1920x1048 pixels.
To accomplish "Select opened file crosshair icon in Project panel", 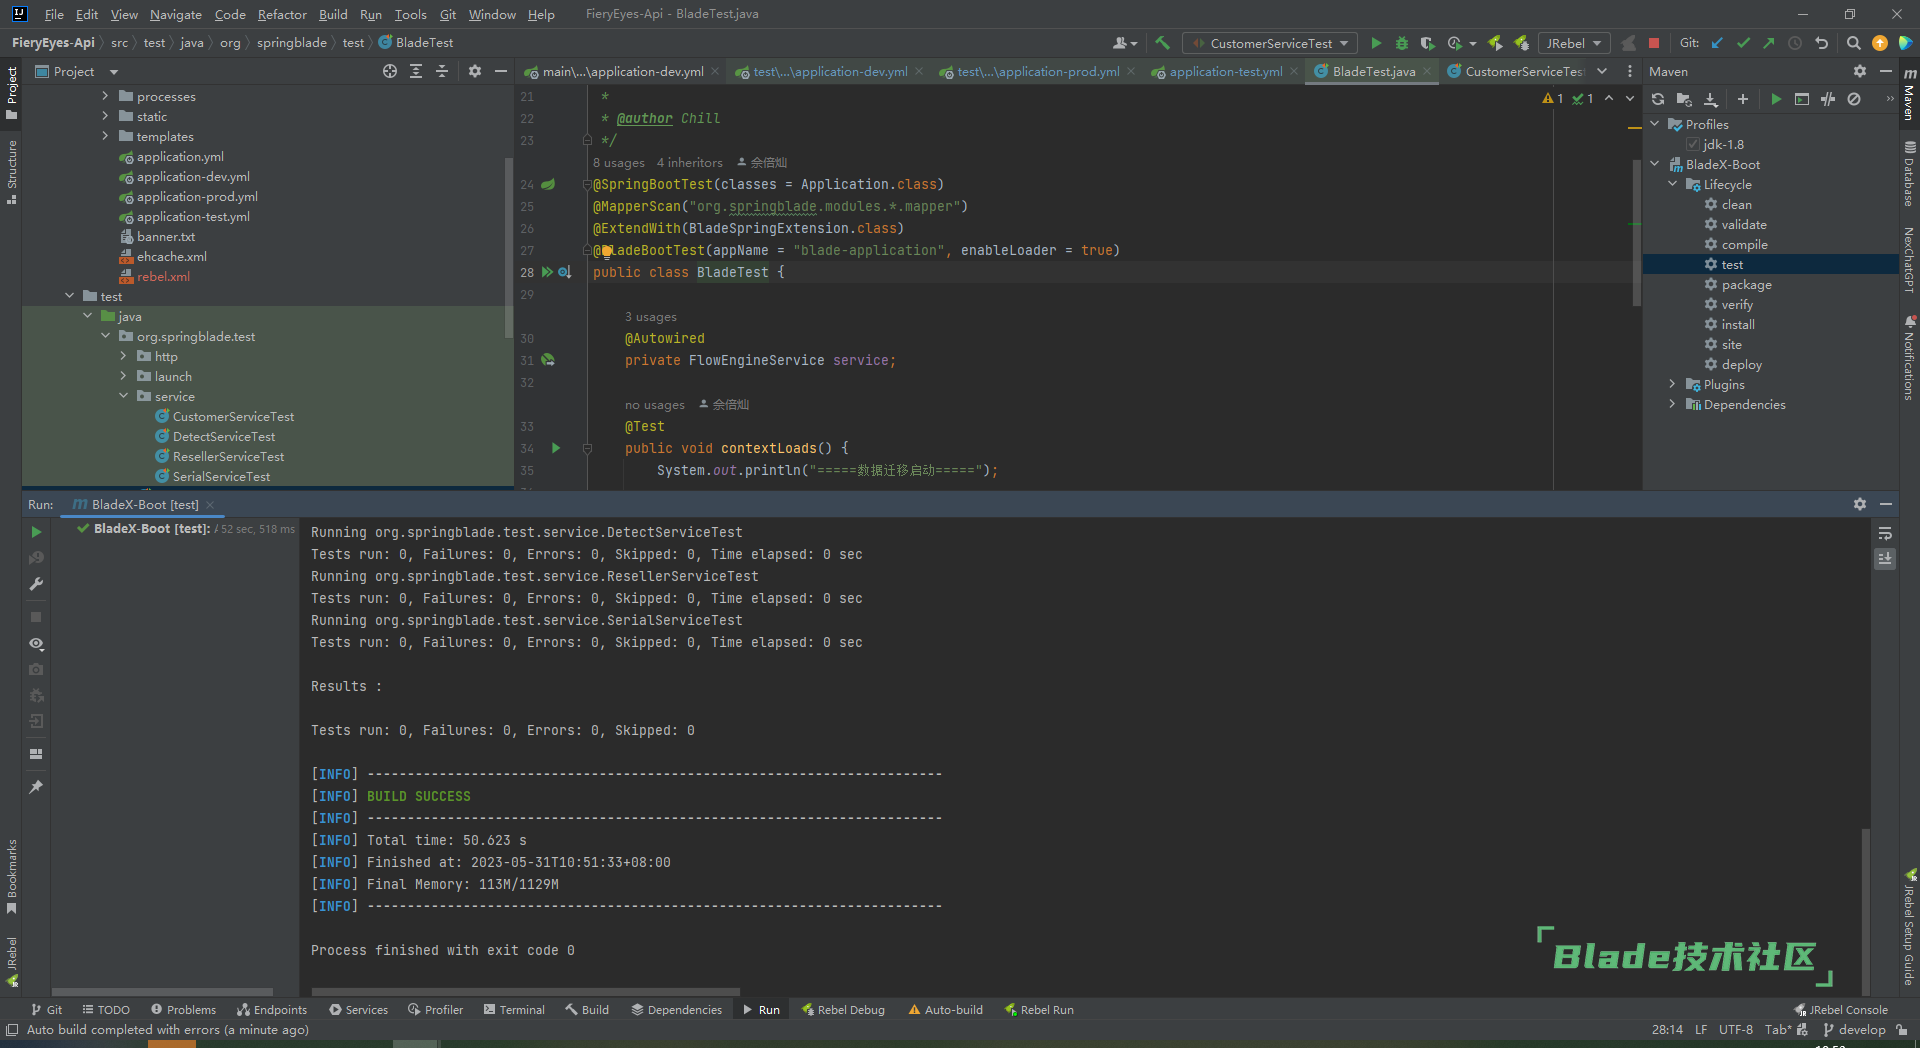I will pyautogui.click(x=390, y=71).
